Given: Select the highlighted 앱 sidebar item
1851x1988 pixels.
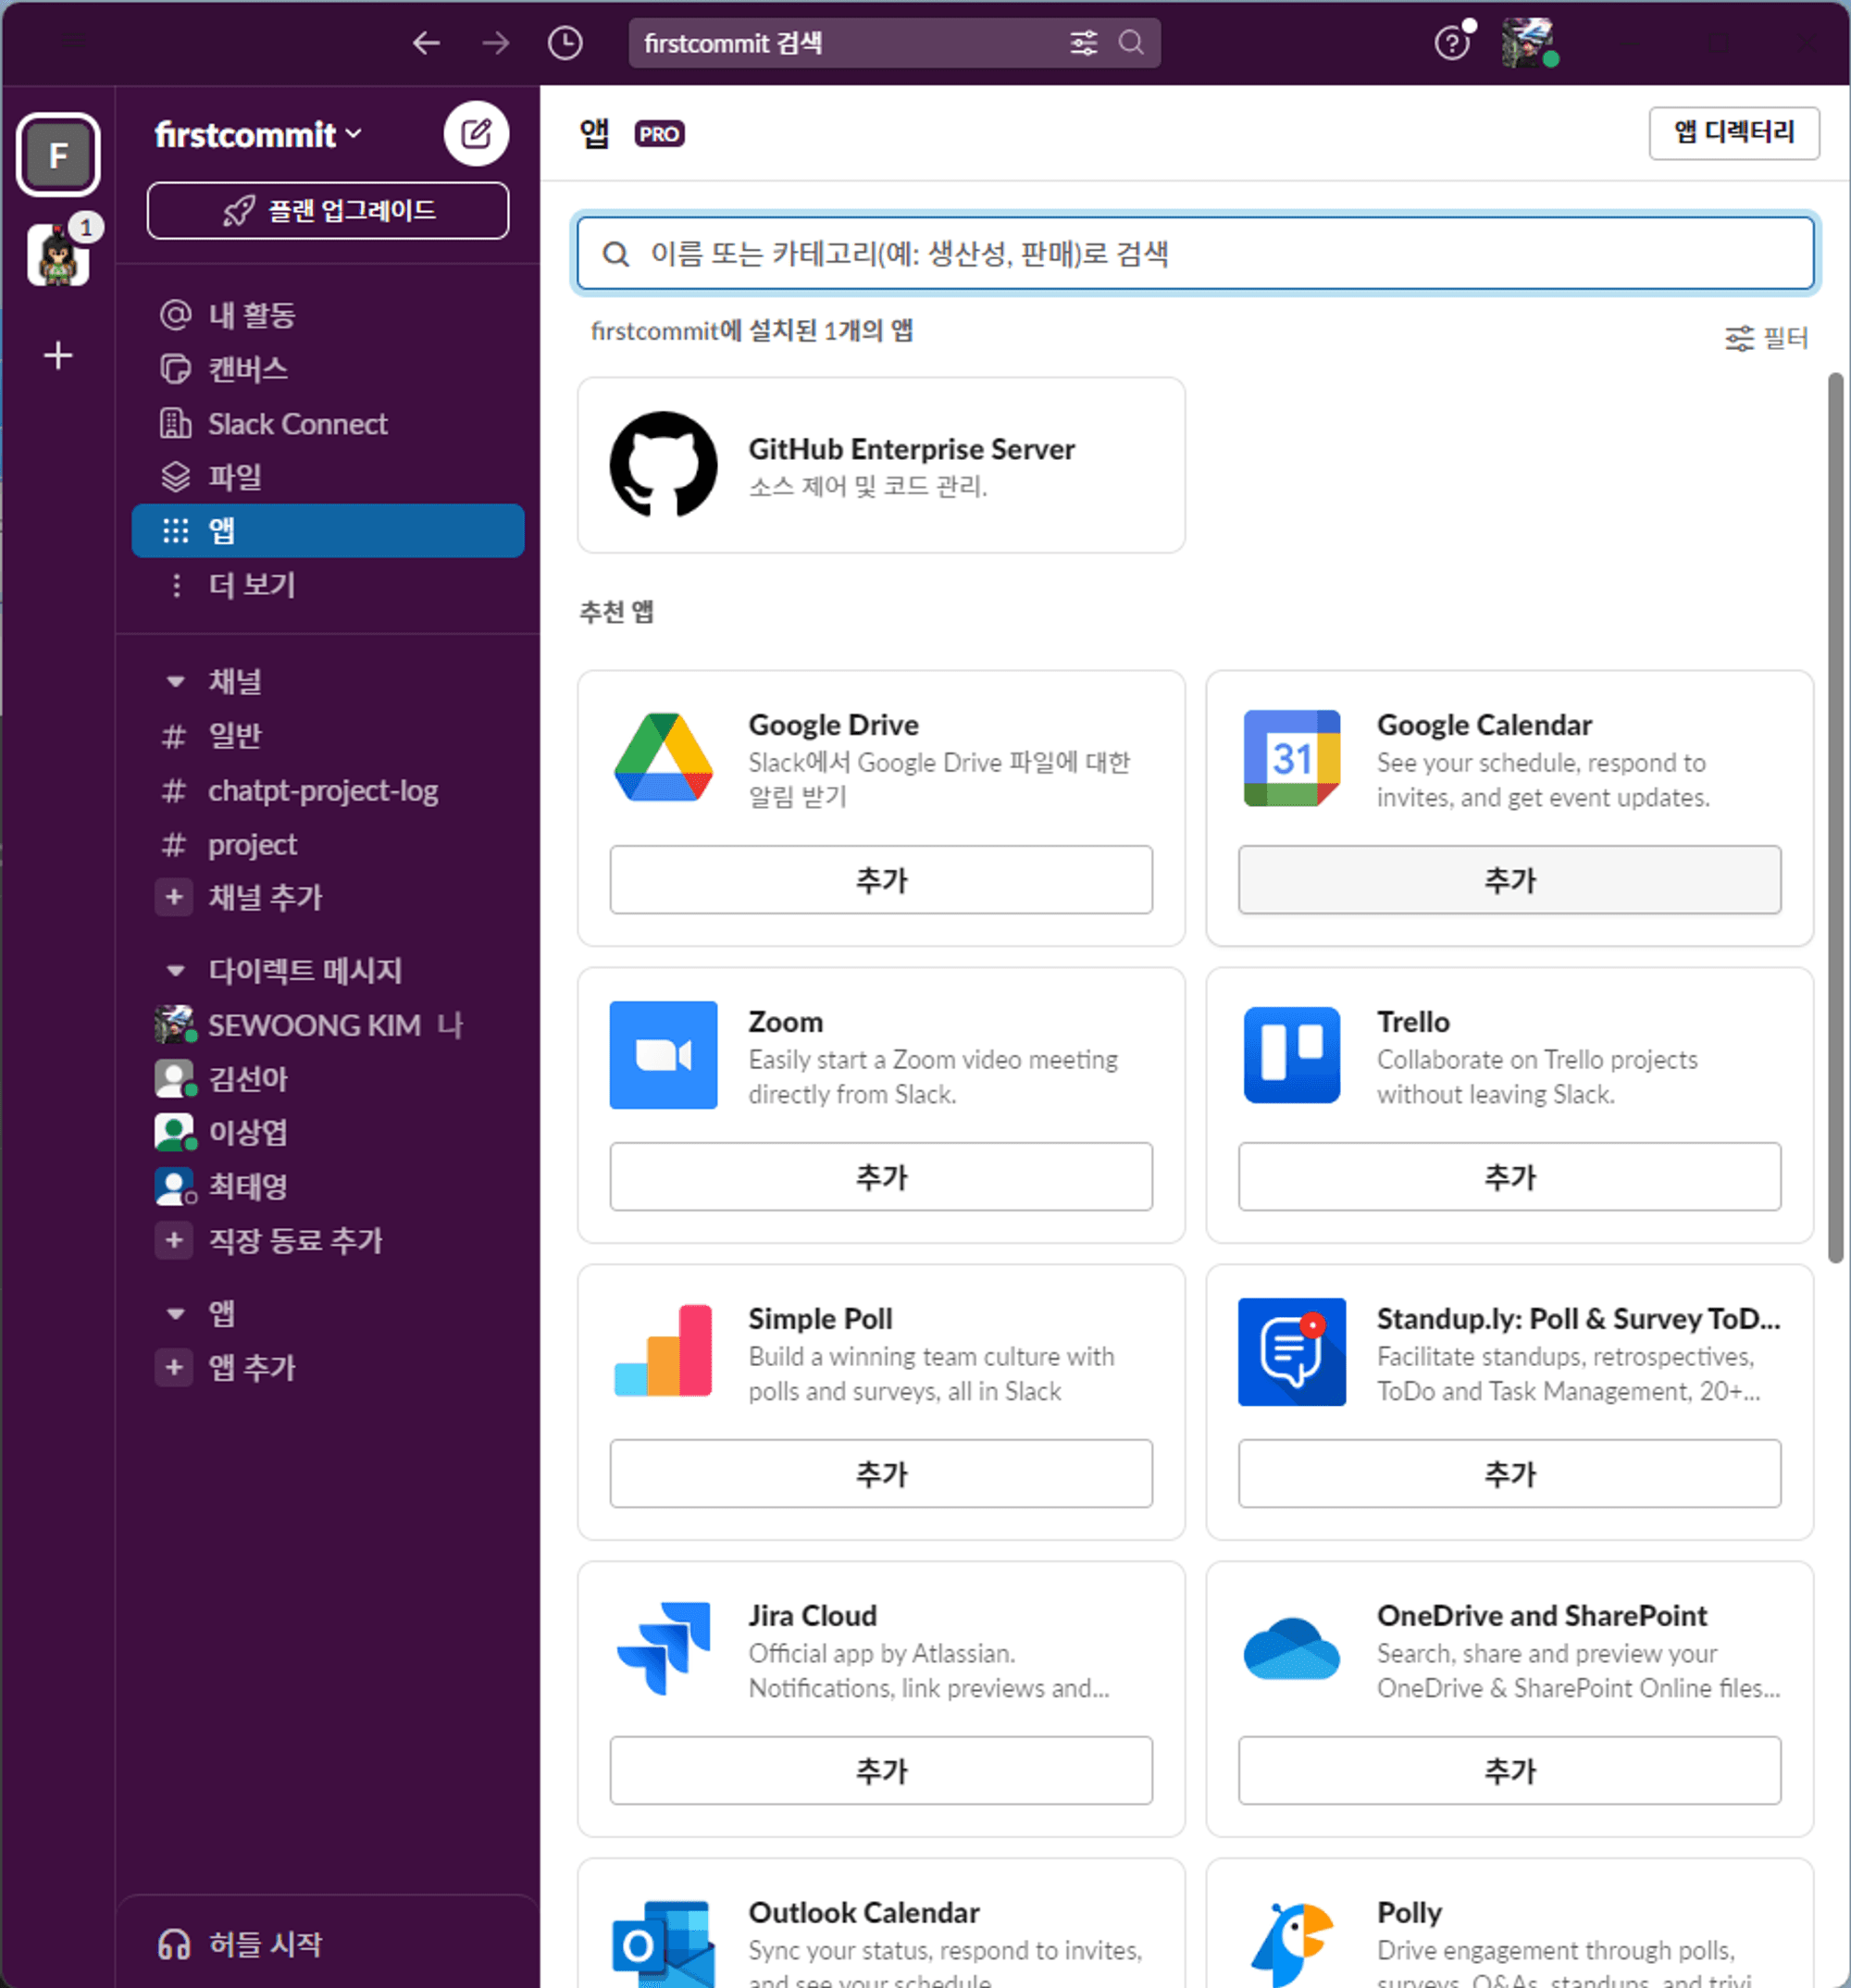Looking at the screenshot, I should pyautogui.click(x=328, y=531).
